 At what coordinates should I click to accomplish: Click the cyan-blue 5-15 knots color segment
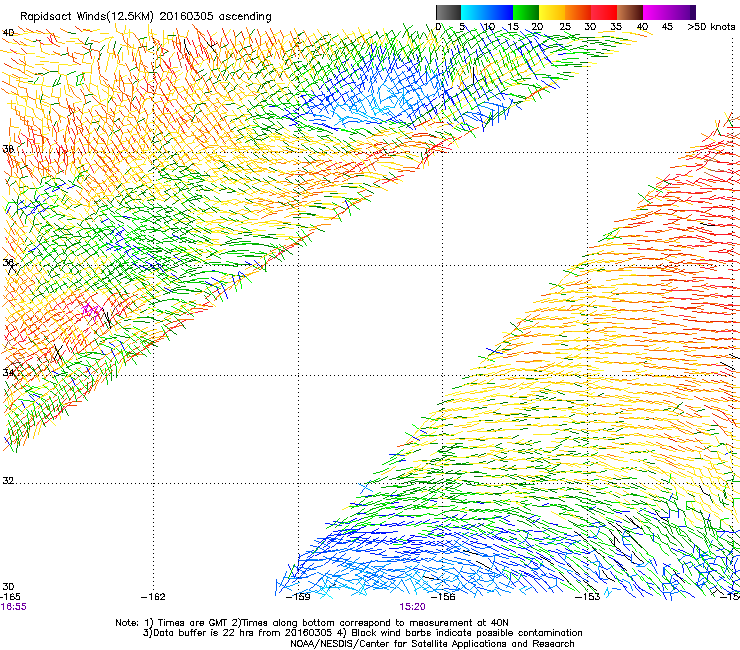[x=487, y=12]
